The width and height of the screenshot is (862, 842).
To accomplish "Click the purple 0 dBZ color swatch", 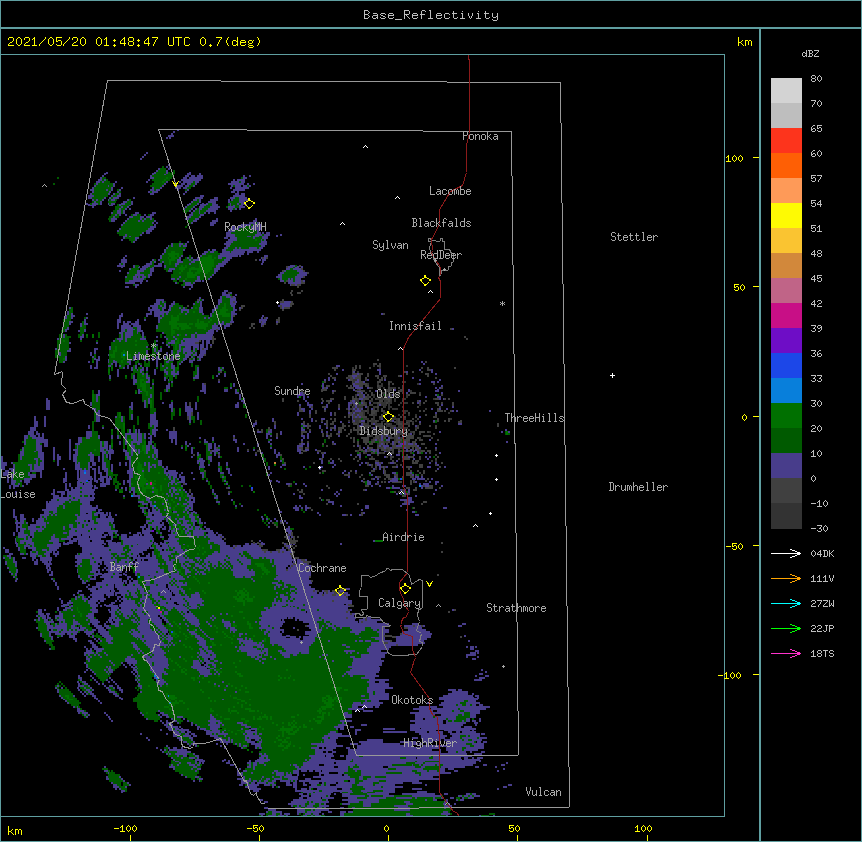I will tap(786, 466).
